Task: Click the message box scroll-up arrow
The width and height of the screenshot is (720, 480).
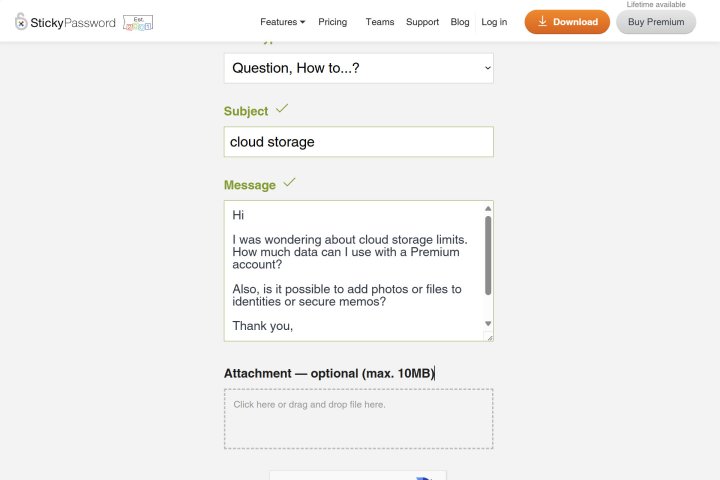Action: [488, 209]
